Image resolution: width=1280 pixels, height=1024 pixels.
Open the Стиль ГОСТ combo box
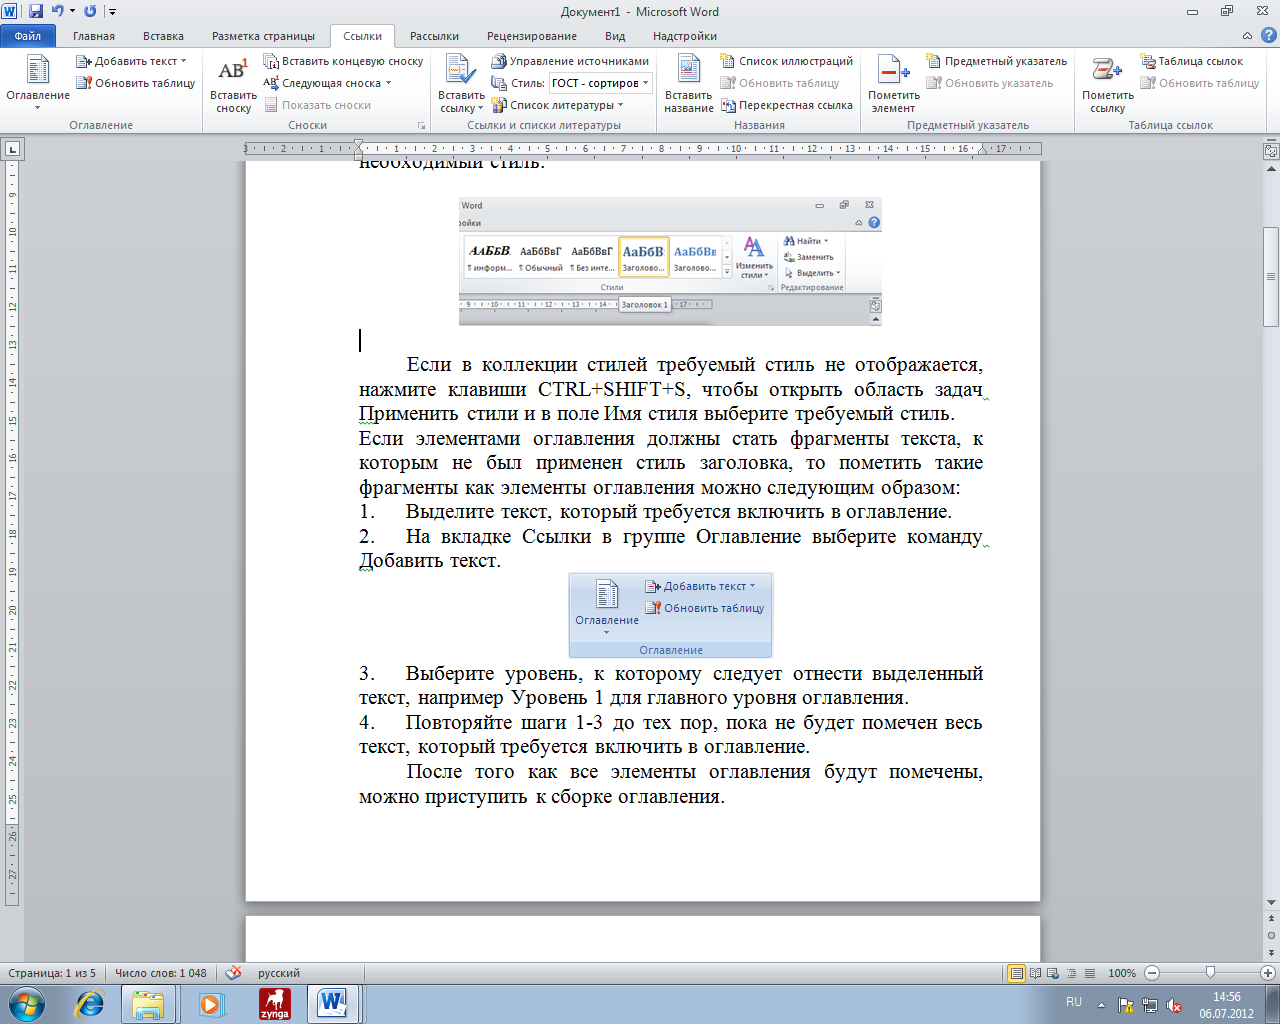tap(602, 83)
